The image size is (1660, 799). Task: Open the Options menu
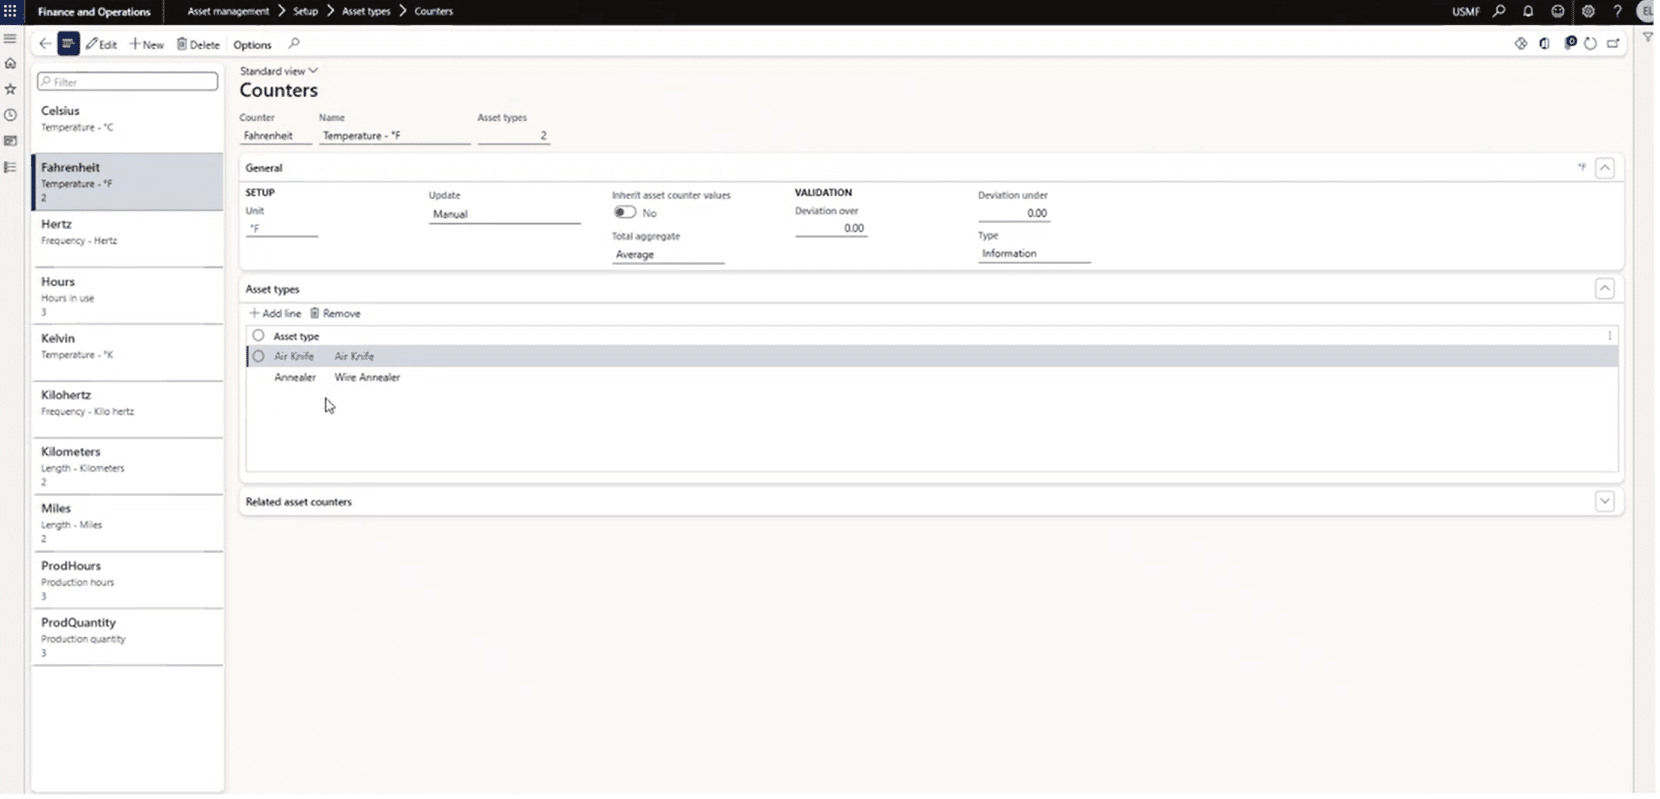click(x=252, y=45)
